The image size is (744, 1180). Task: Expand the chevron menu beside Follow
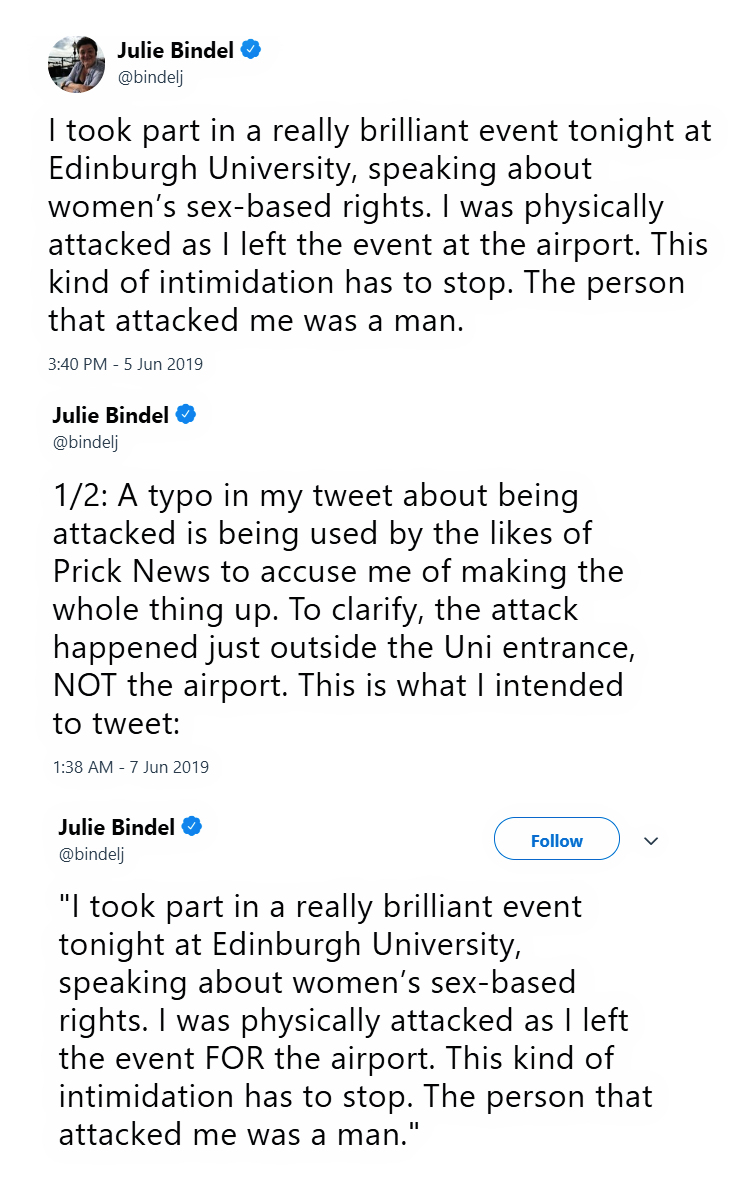click(651, 841)
